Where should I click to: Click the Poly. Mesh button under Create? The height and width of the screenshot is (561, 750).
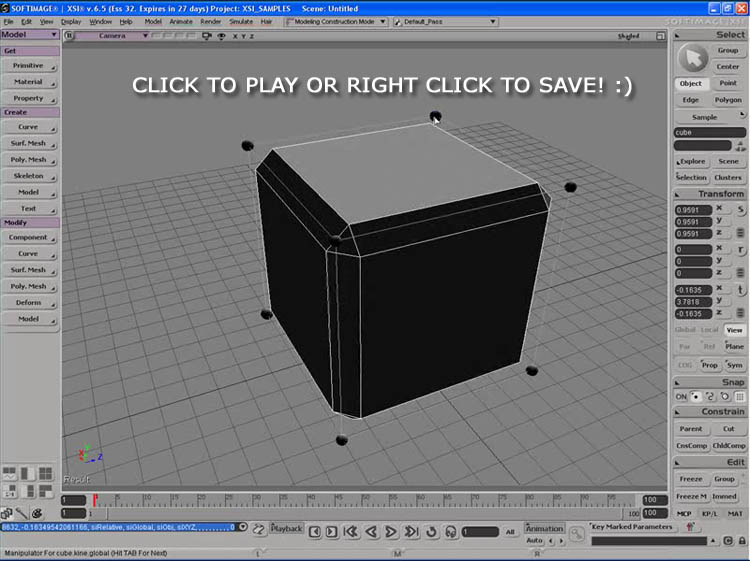tap(29, 160)
